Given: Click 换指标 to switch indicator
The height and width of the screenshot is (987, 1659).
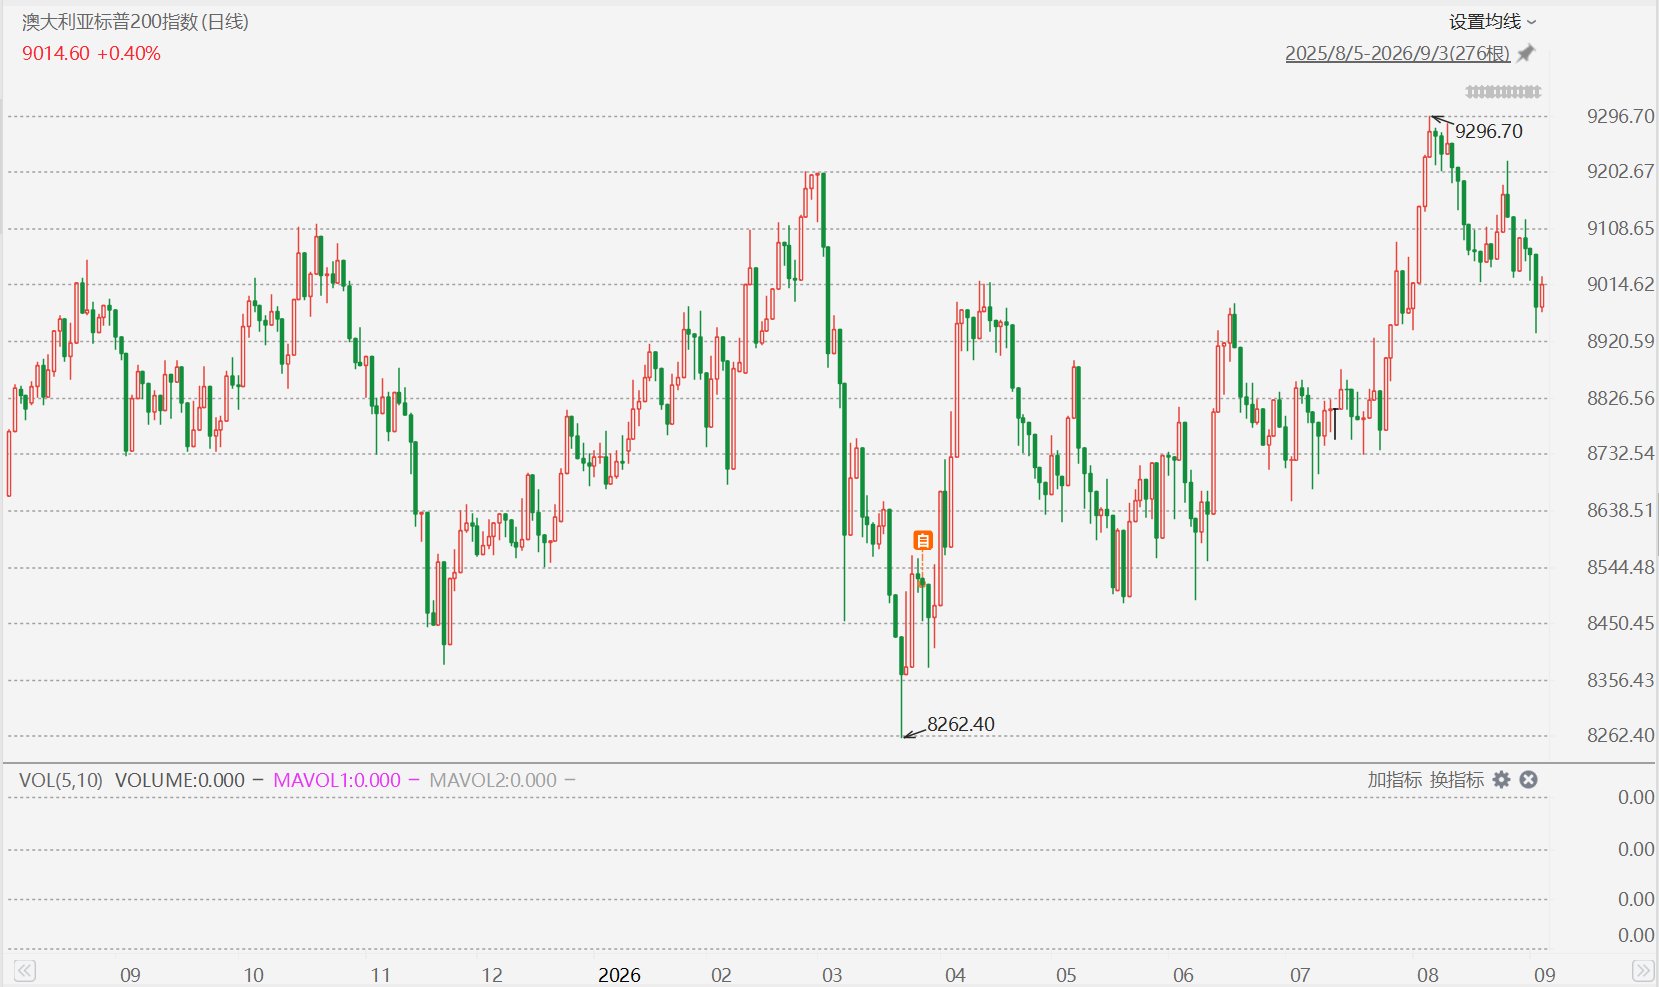Looking at the screenshot, I should [1456, 780].
